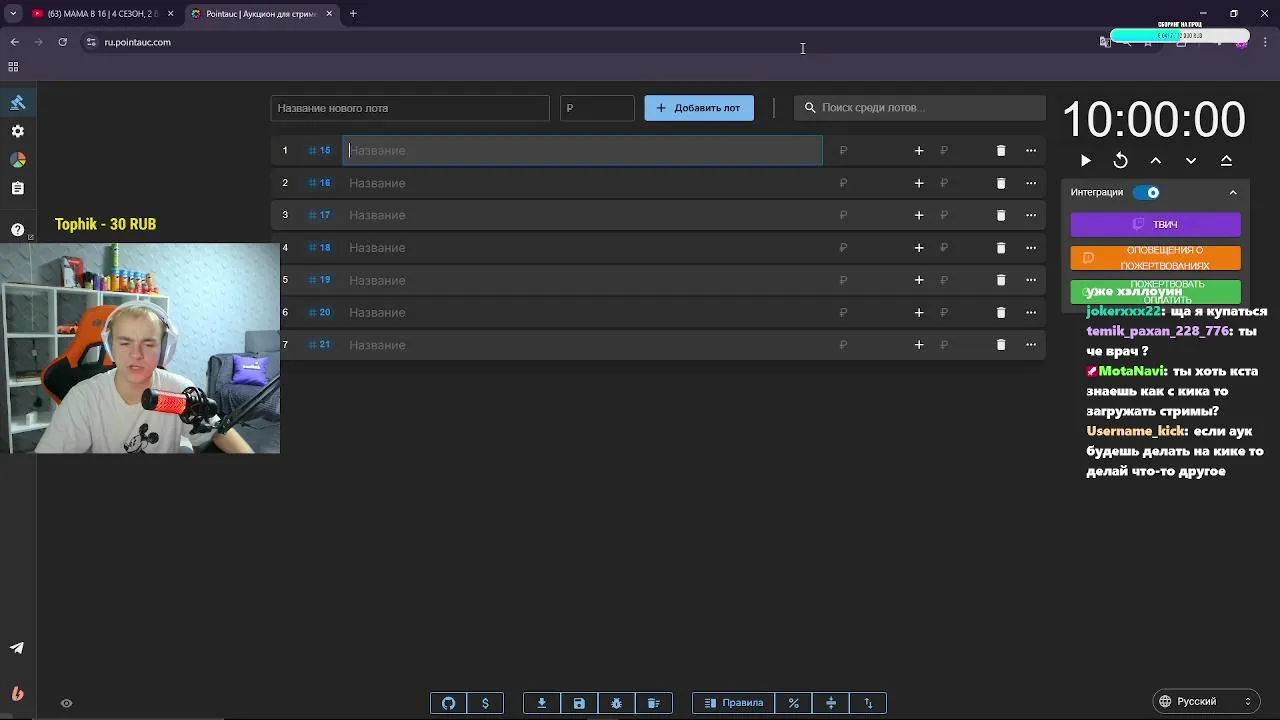Open the Правила rules button
The height and width of the screenshot is (720, 1280).
click(x=733, y=703)
